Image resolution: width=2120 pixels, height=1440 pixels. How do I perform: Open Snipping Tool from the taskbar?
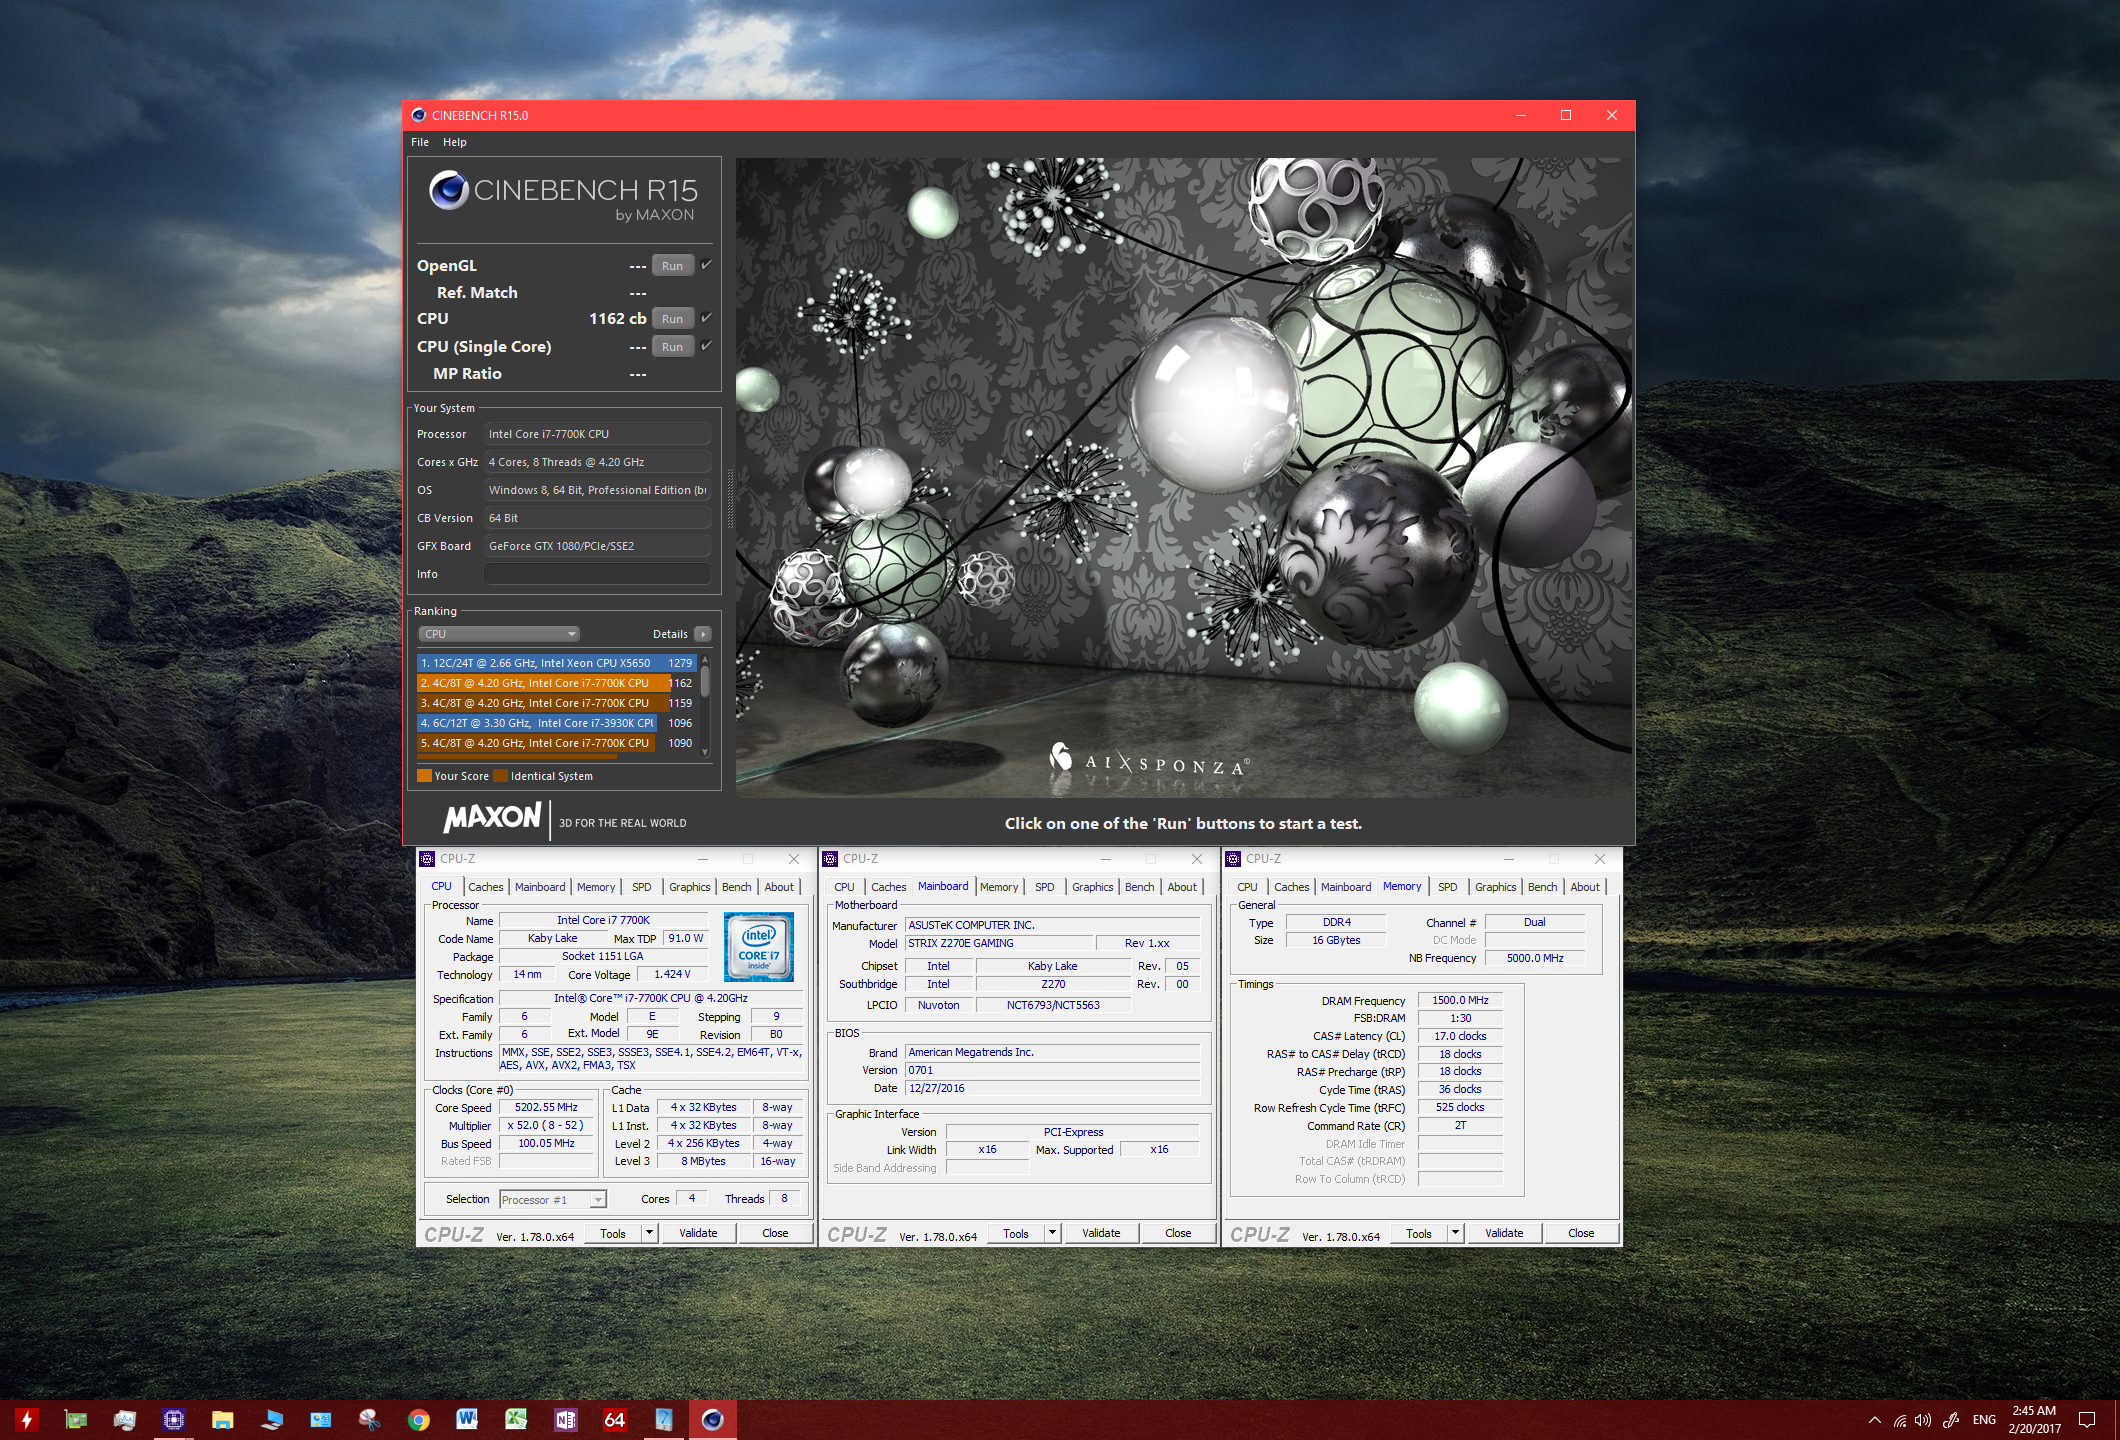370,1419
